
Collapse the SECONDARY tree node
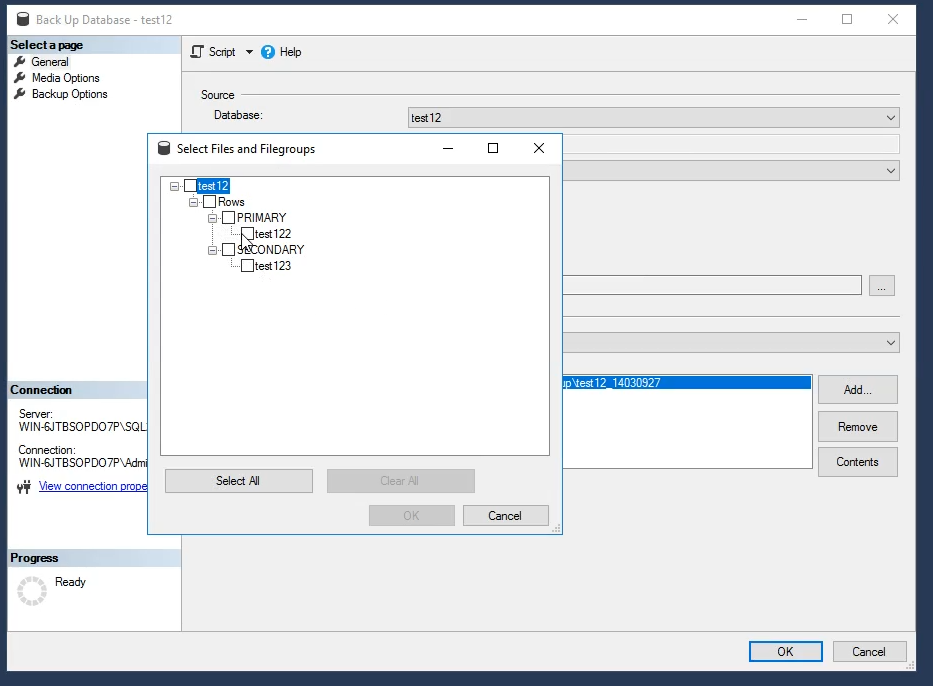(212, 250)
